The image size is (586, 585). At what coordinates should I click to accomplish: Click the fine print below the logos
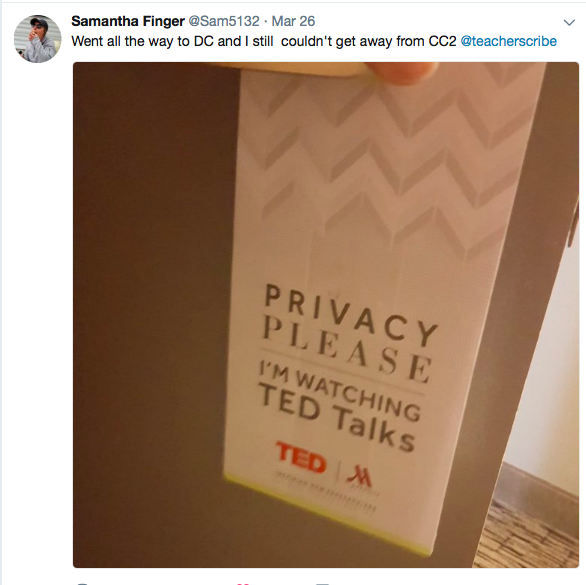point(326,493)
